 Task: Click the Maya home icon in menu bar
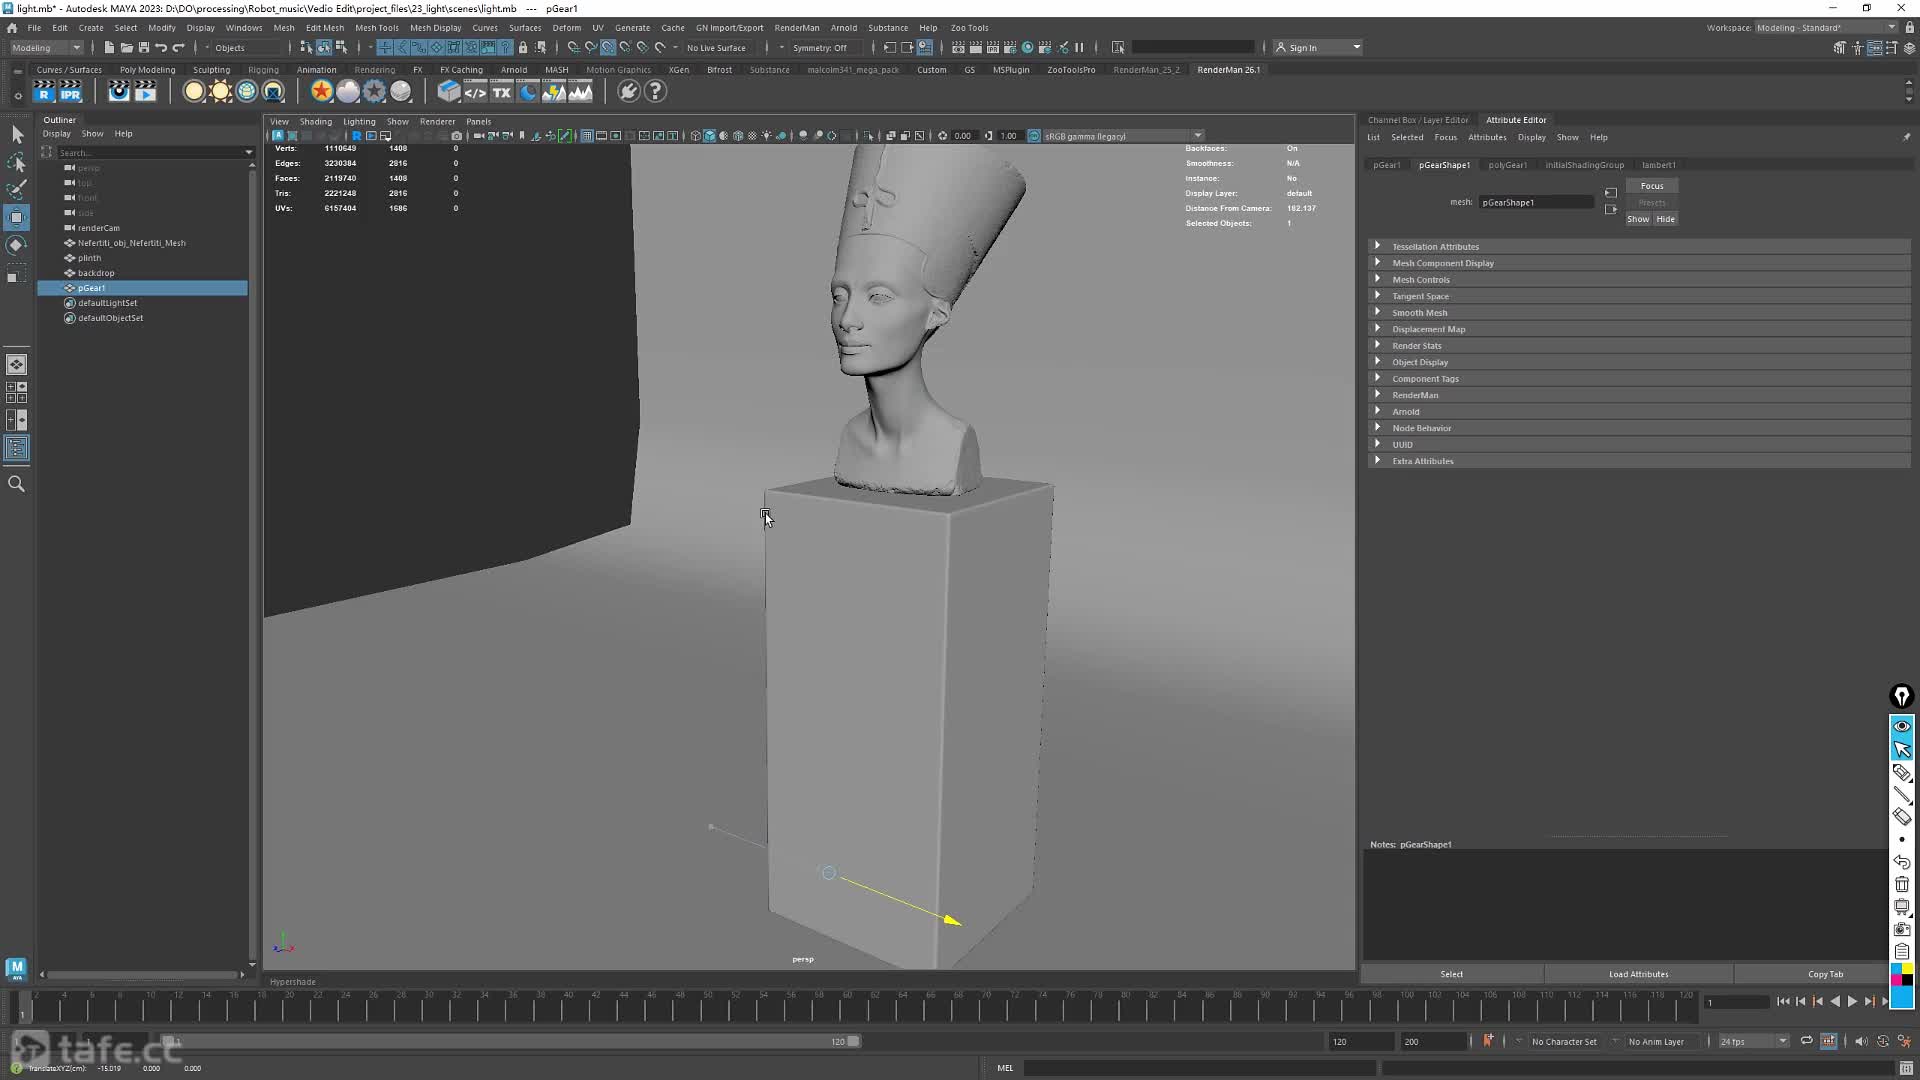point(12,28)
